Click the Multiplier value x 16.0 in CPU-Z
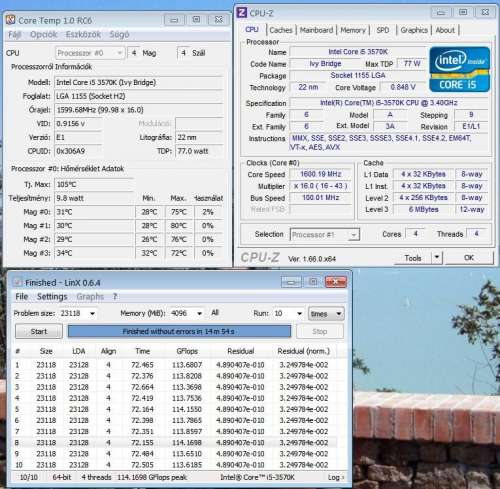 [321, 186]
